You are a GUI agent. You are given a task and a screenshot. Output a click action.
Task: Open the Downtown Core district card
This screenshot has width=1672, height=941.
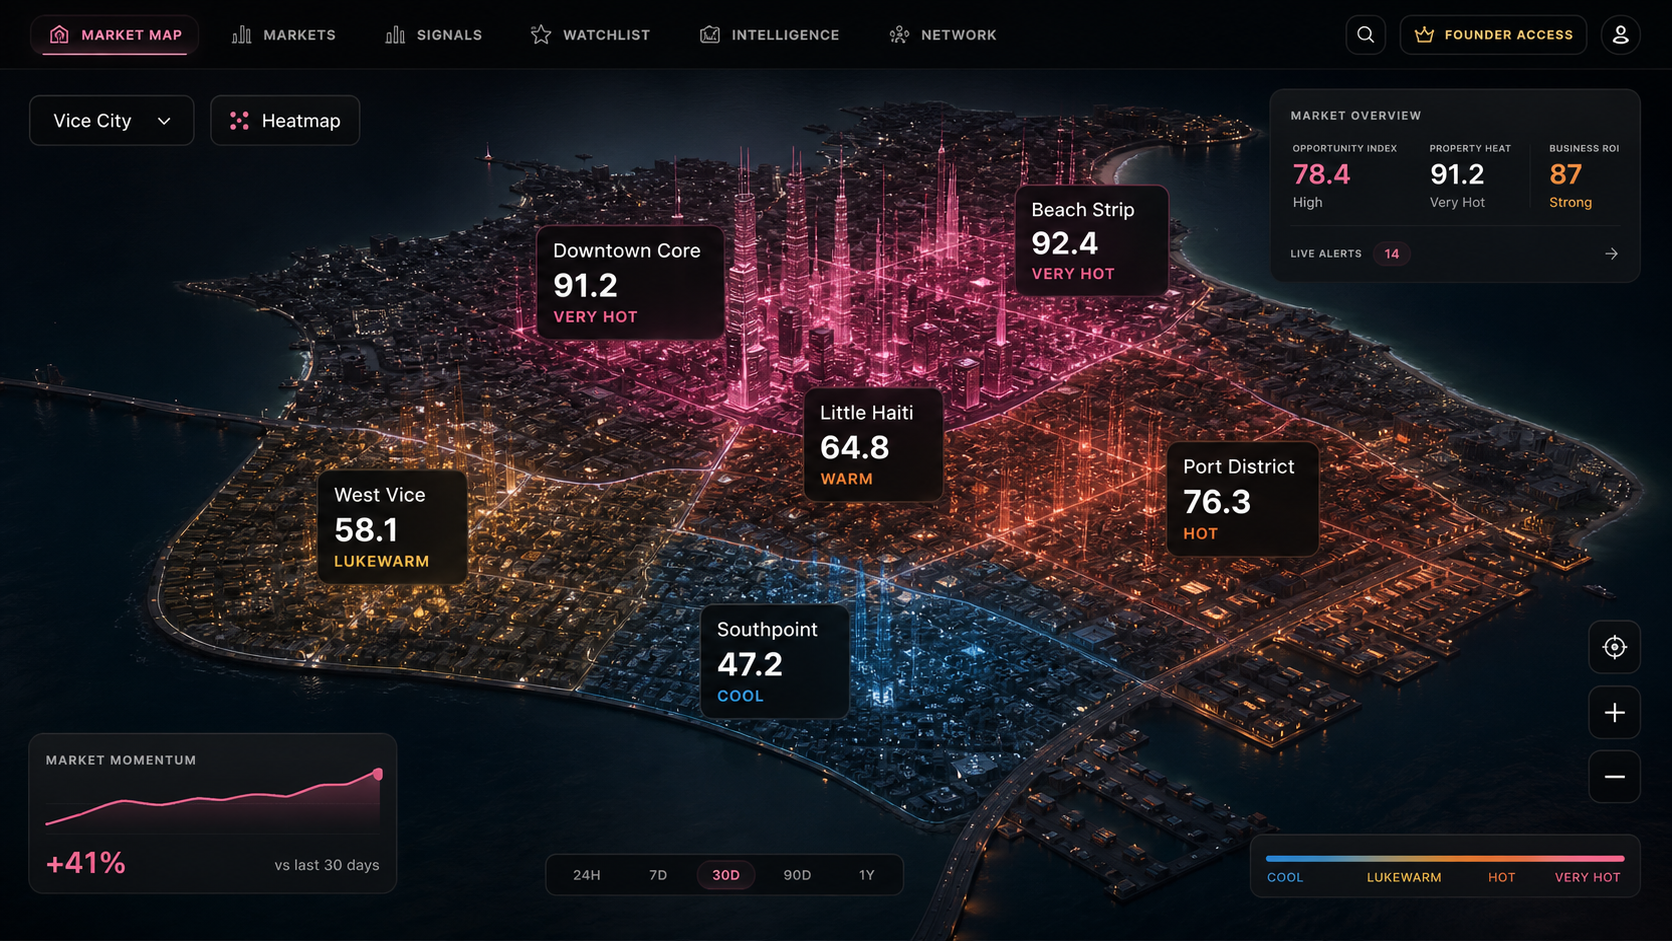(630, 283)
